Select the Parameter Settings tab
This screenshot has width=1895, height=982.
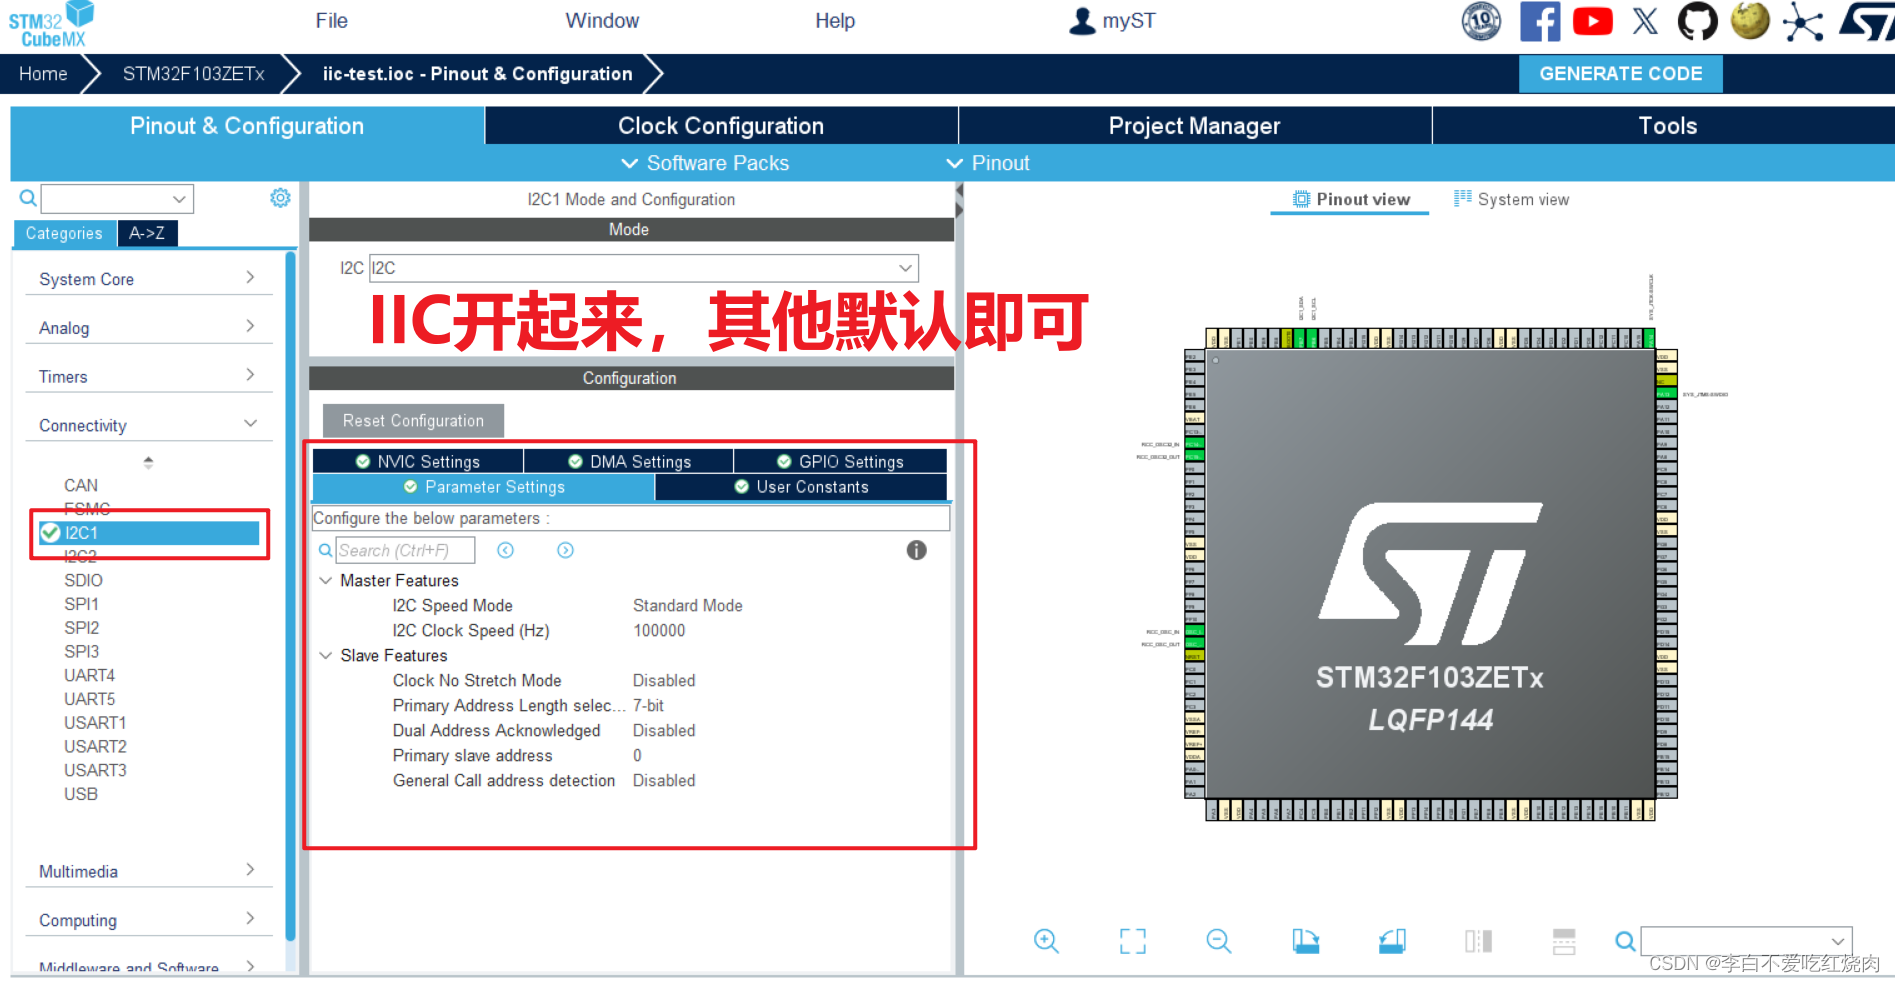[483, 487]
